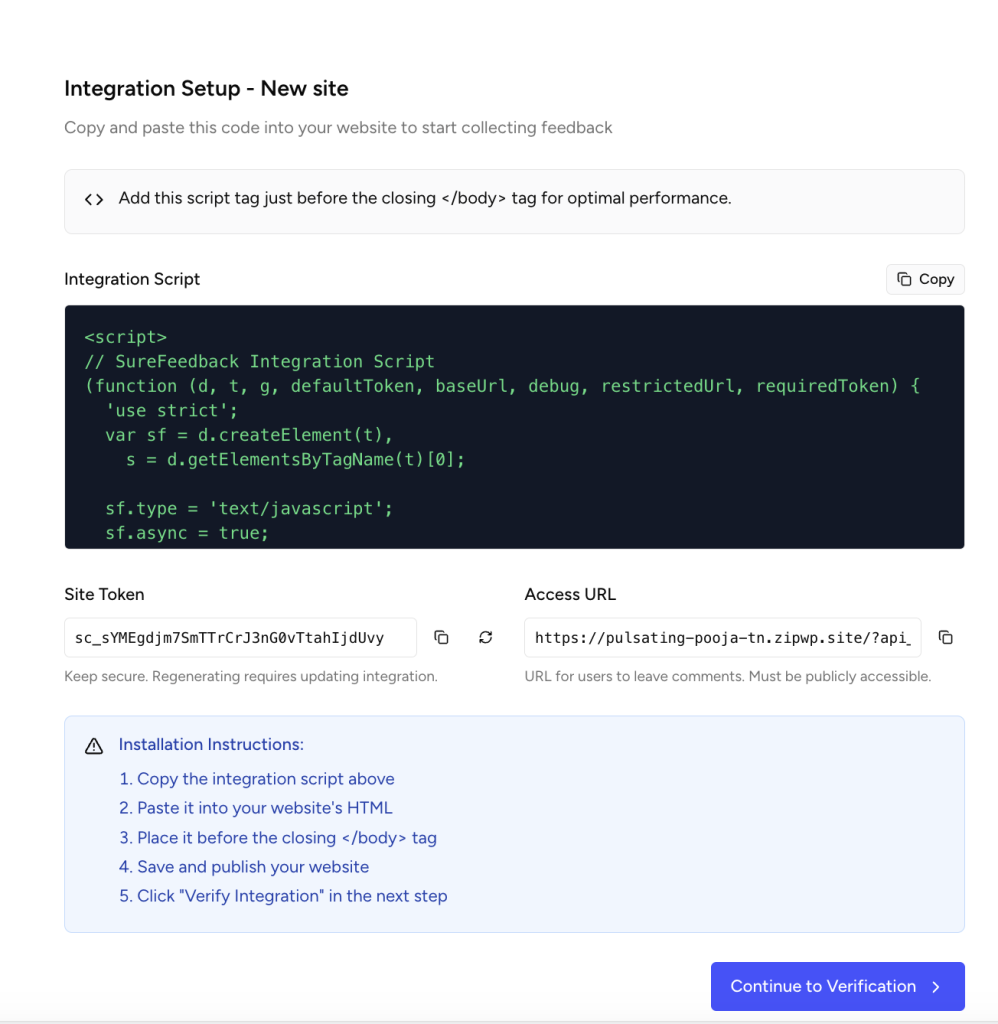Click the code tag icon in the tip banner
Screen dimensions: 998x1024
point(92,198)
